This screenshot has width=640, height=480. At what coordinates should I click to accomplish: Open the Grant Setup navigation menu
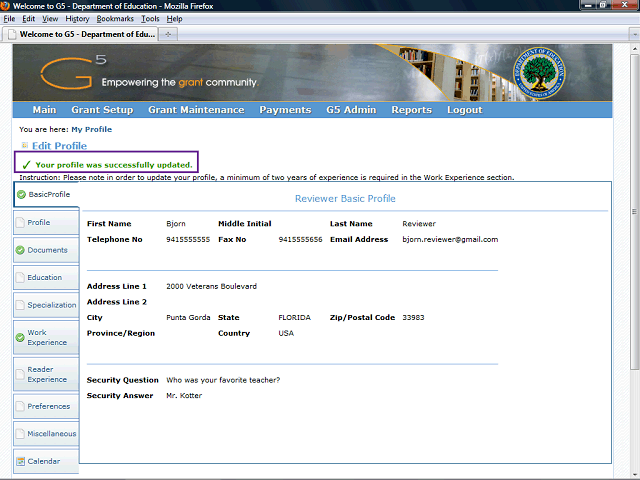(102, 110)
